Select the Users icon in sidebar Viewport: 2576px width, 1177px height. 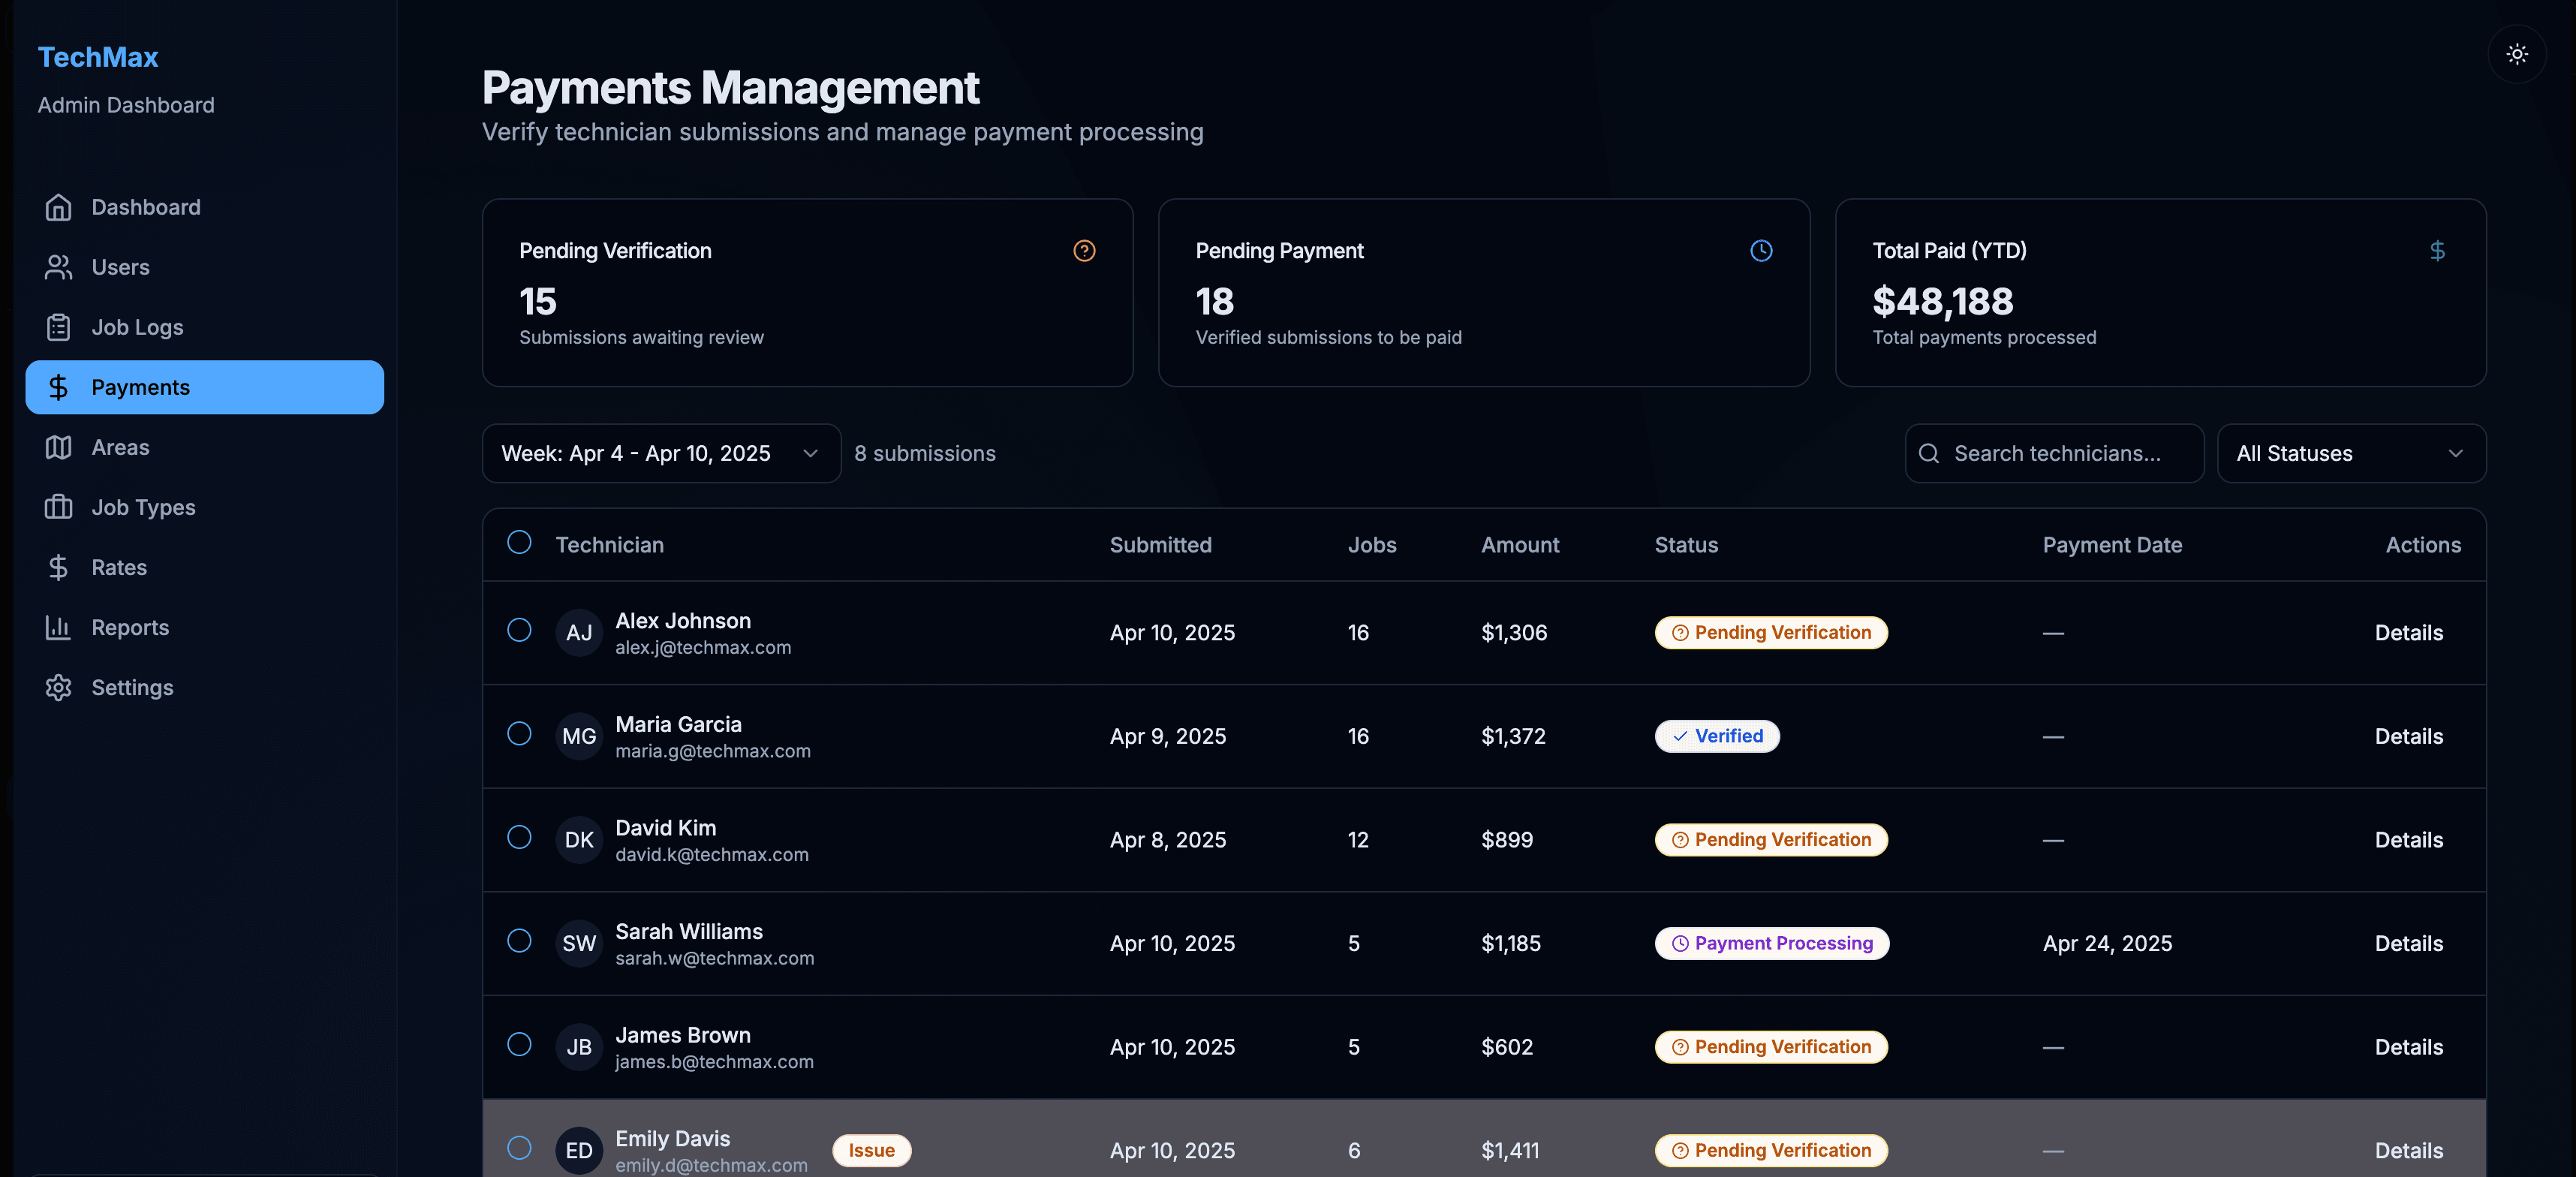[x=59, y=267]
